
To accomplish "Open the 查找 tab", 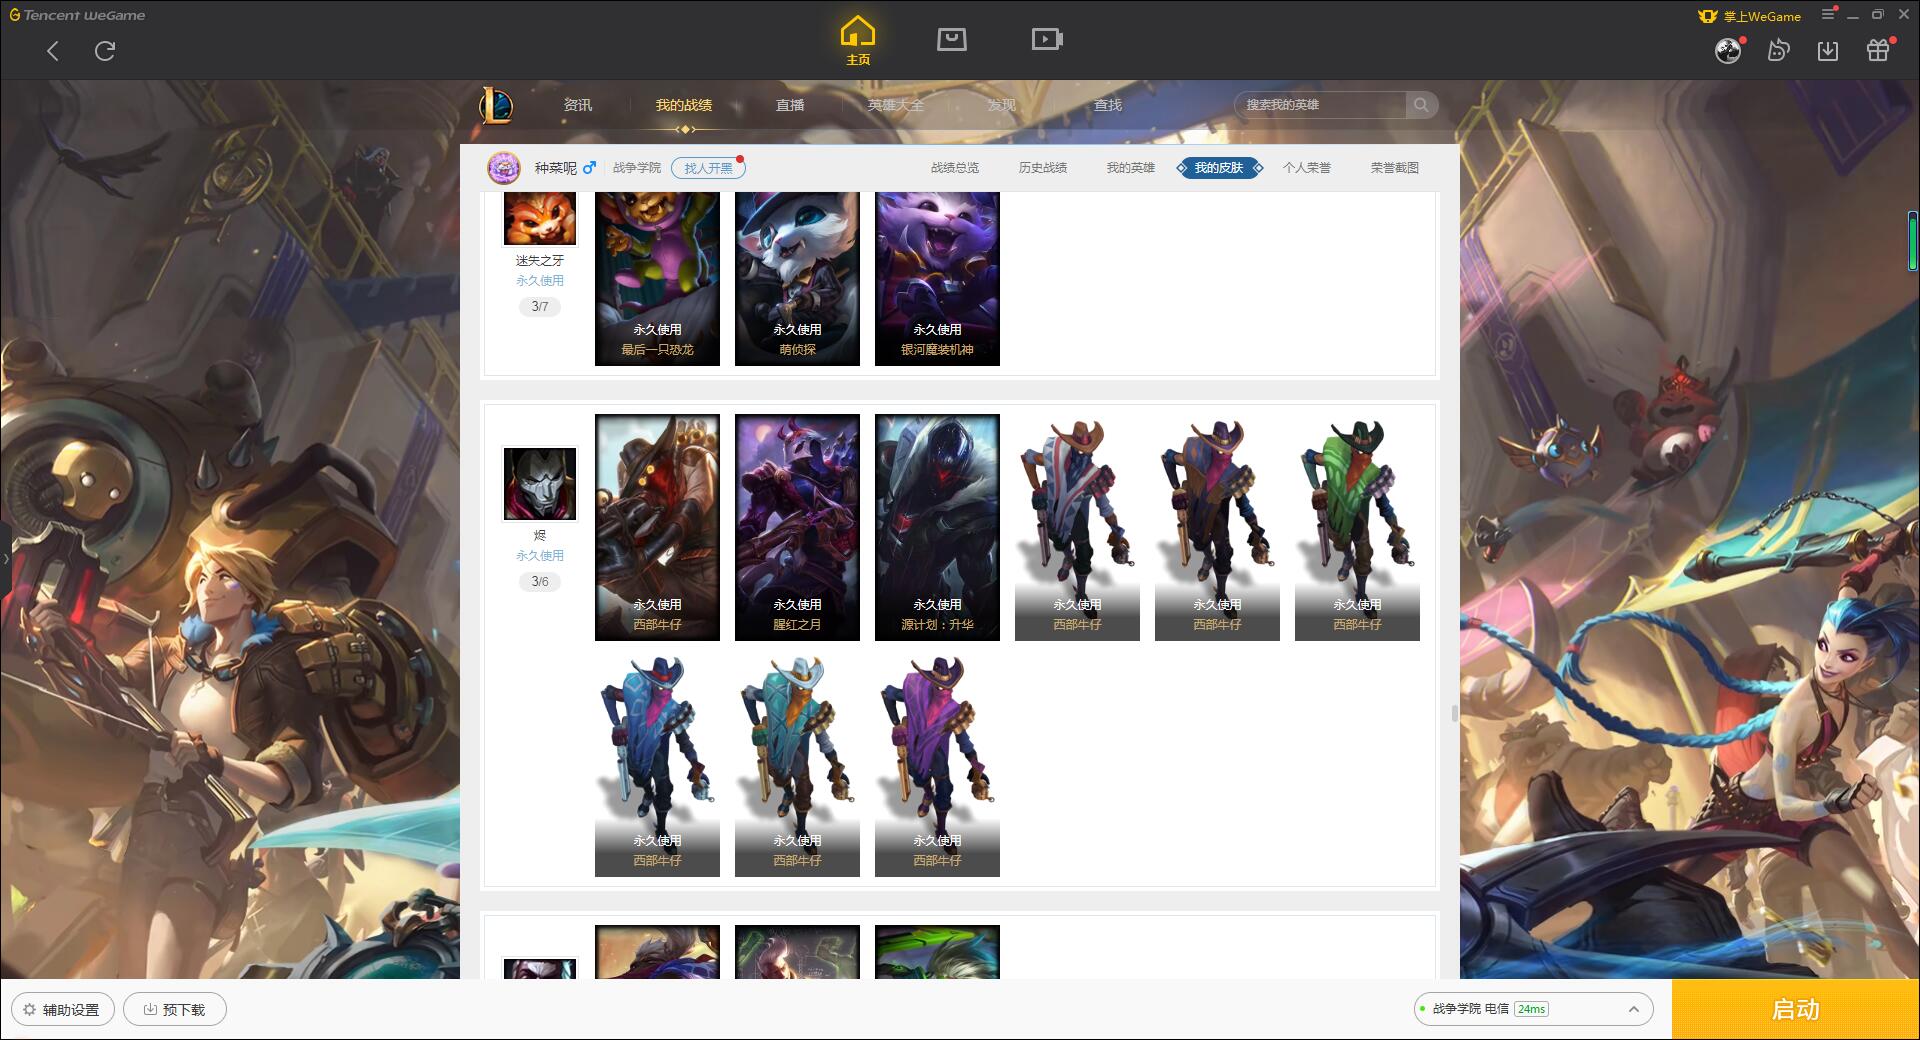I will [x=1108, y=105].
